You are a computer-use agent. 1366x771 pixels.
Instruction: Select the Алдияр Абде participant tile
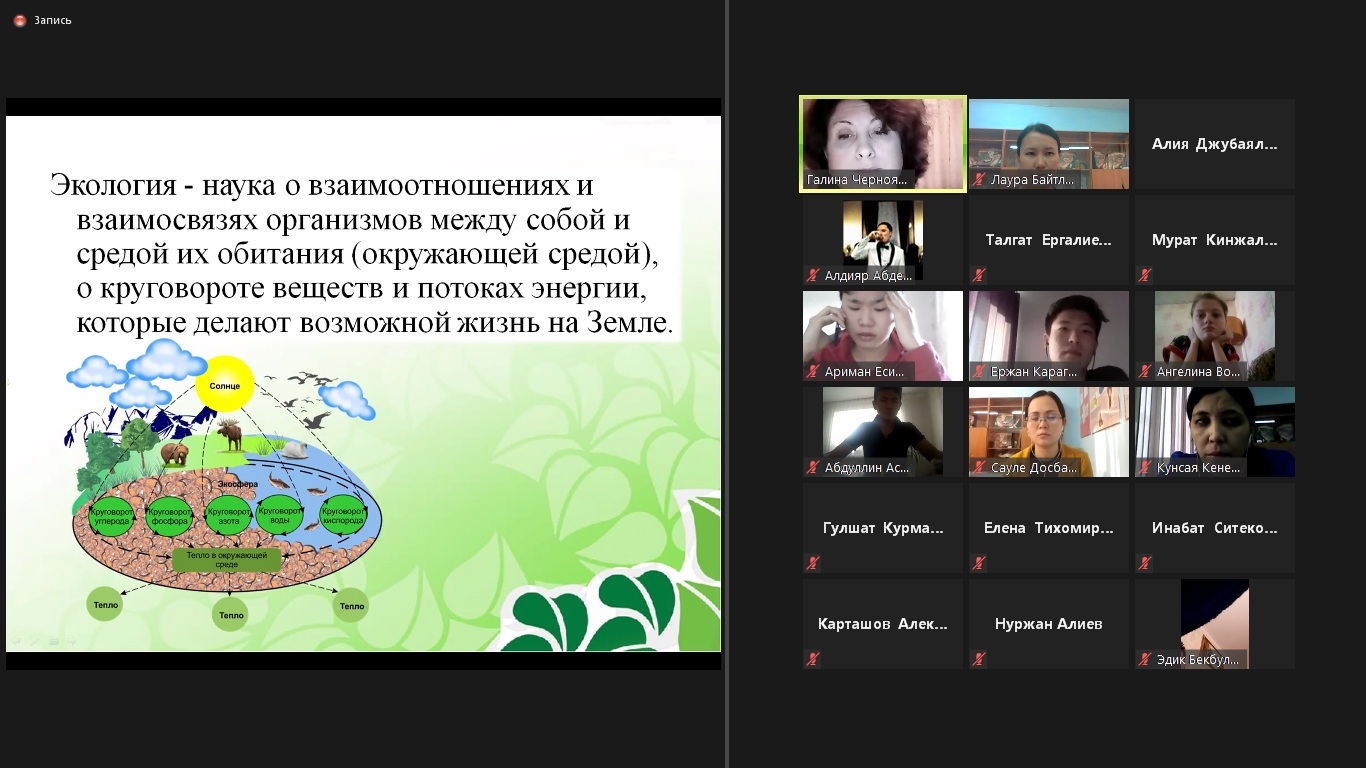(x=883, y=240)
